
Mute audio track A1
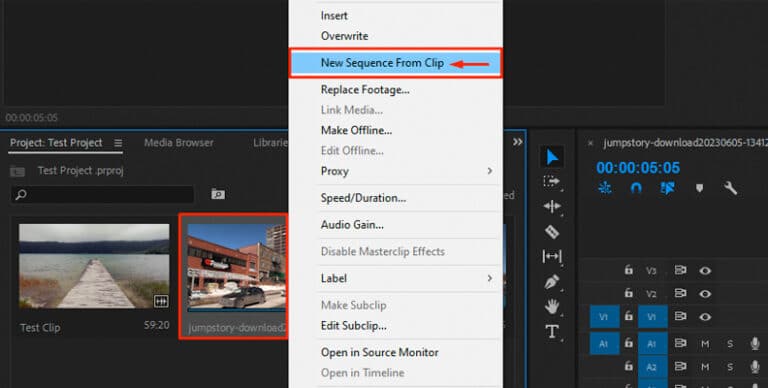point(705,344)
